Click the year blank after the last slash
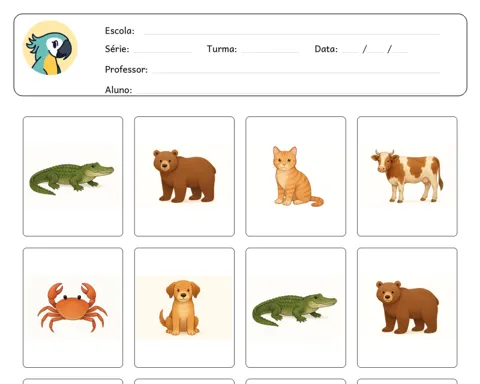Image resolution: width=480 pixels, height=384 pixels. [400, 52]
